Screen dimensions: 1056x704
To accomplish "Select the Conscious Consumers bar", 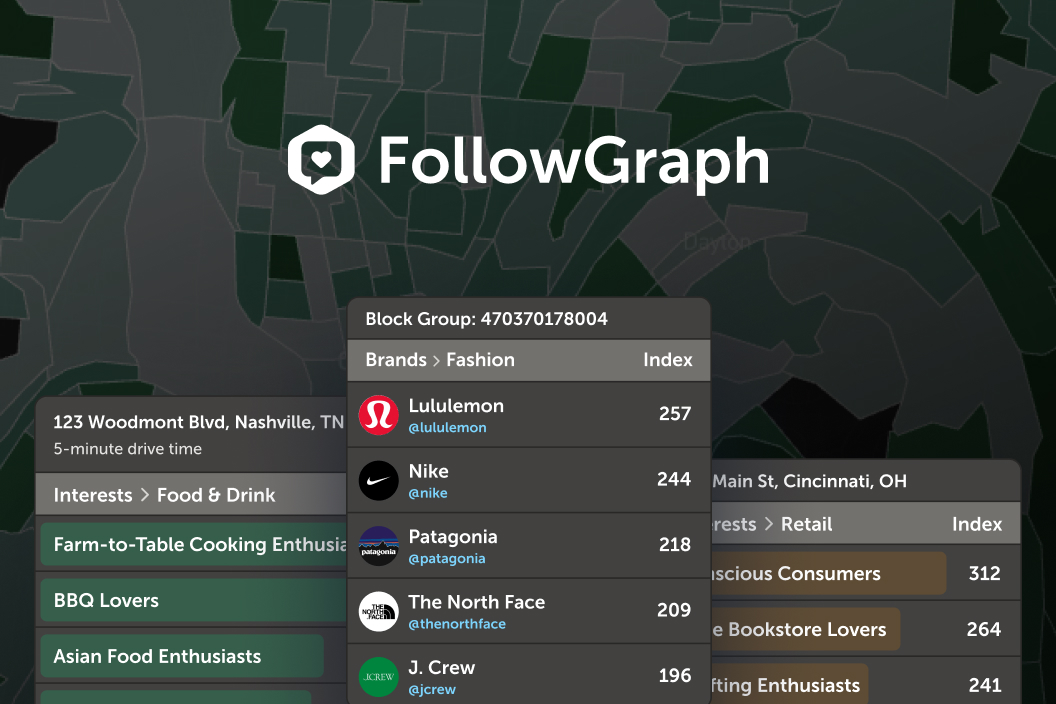I will pyautogui.click(x=829, y=573).
